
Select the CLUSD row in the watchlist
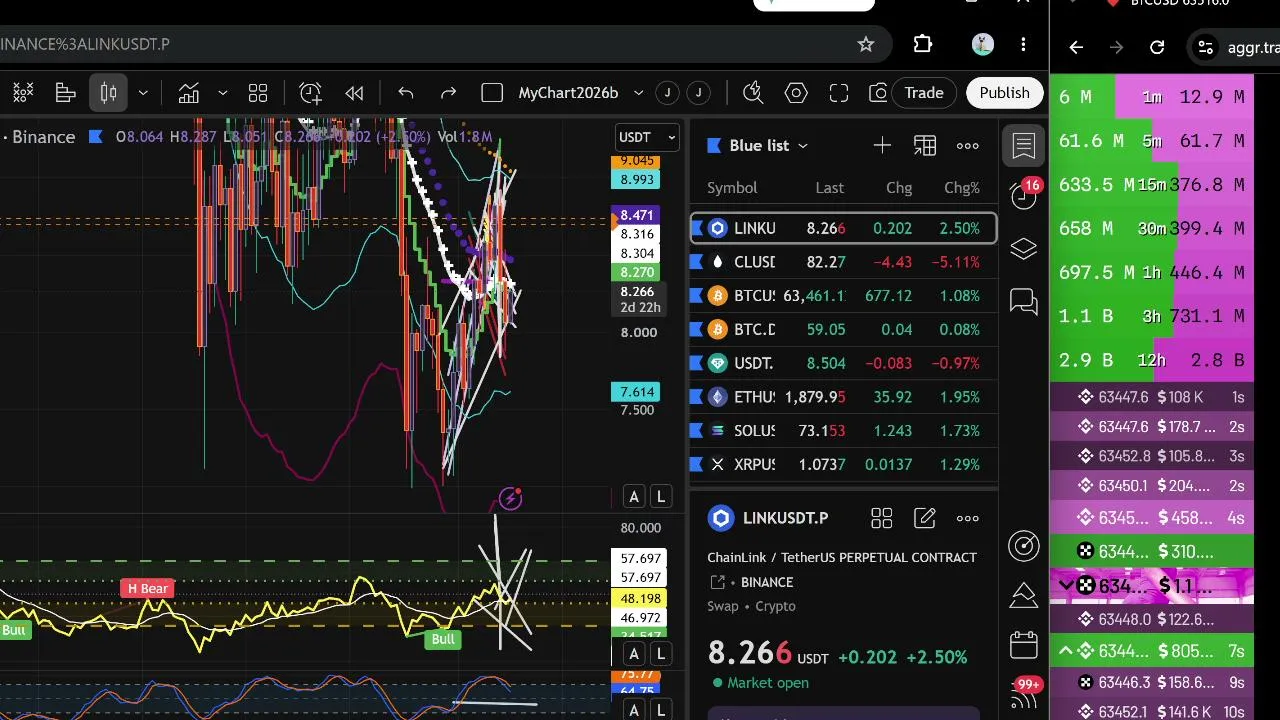coord(843,262)
